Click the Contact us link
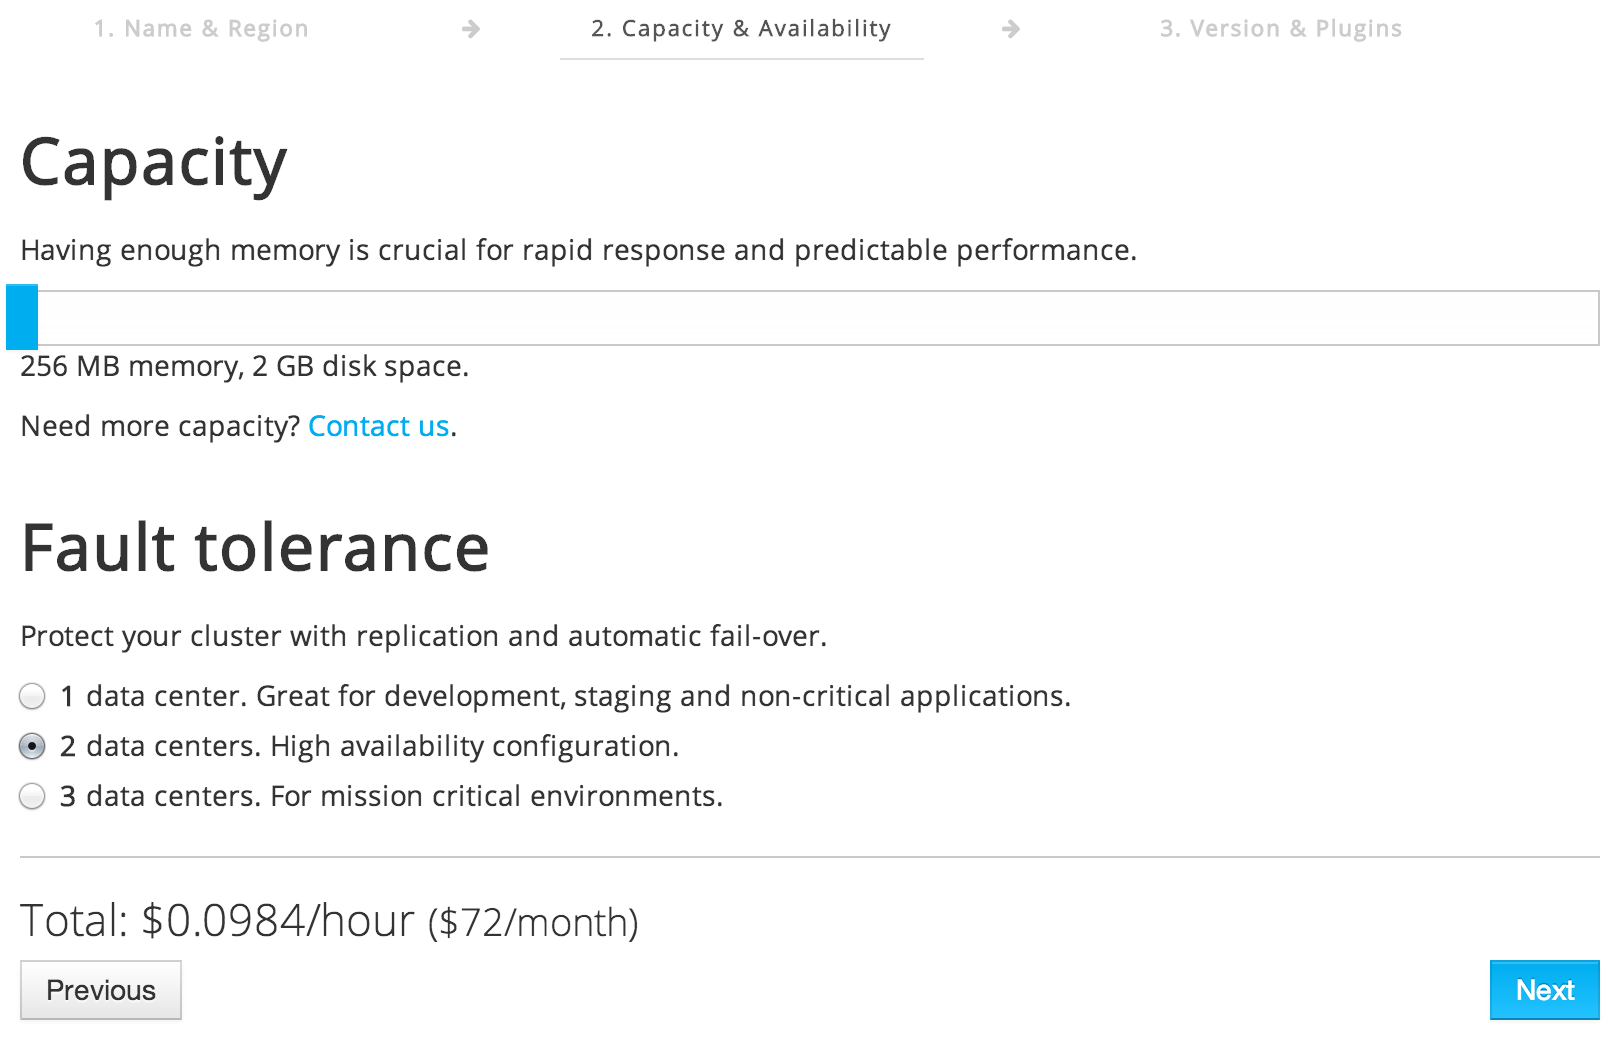The image size is (1620, 1038). click(378, 426)
